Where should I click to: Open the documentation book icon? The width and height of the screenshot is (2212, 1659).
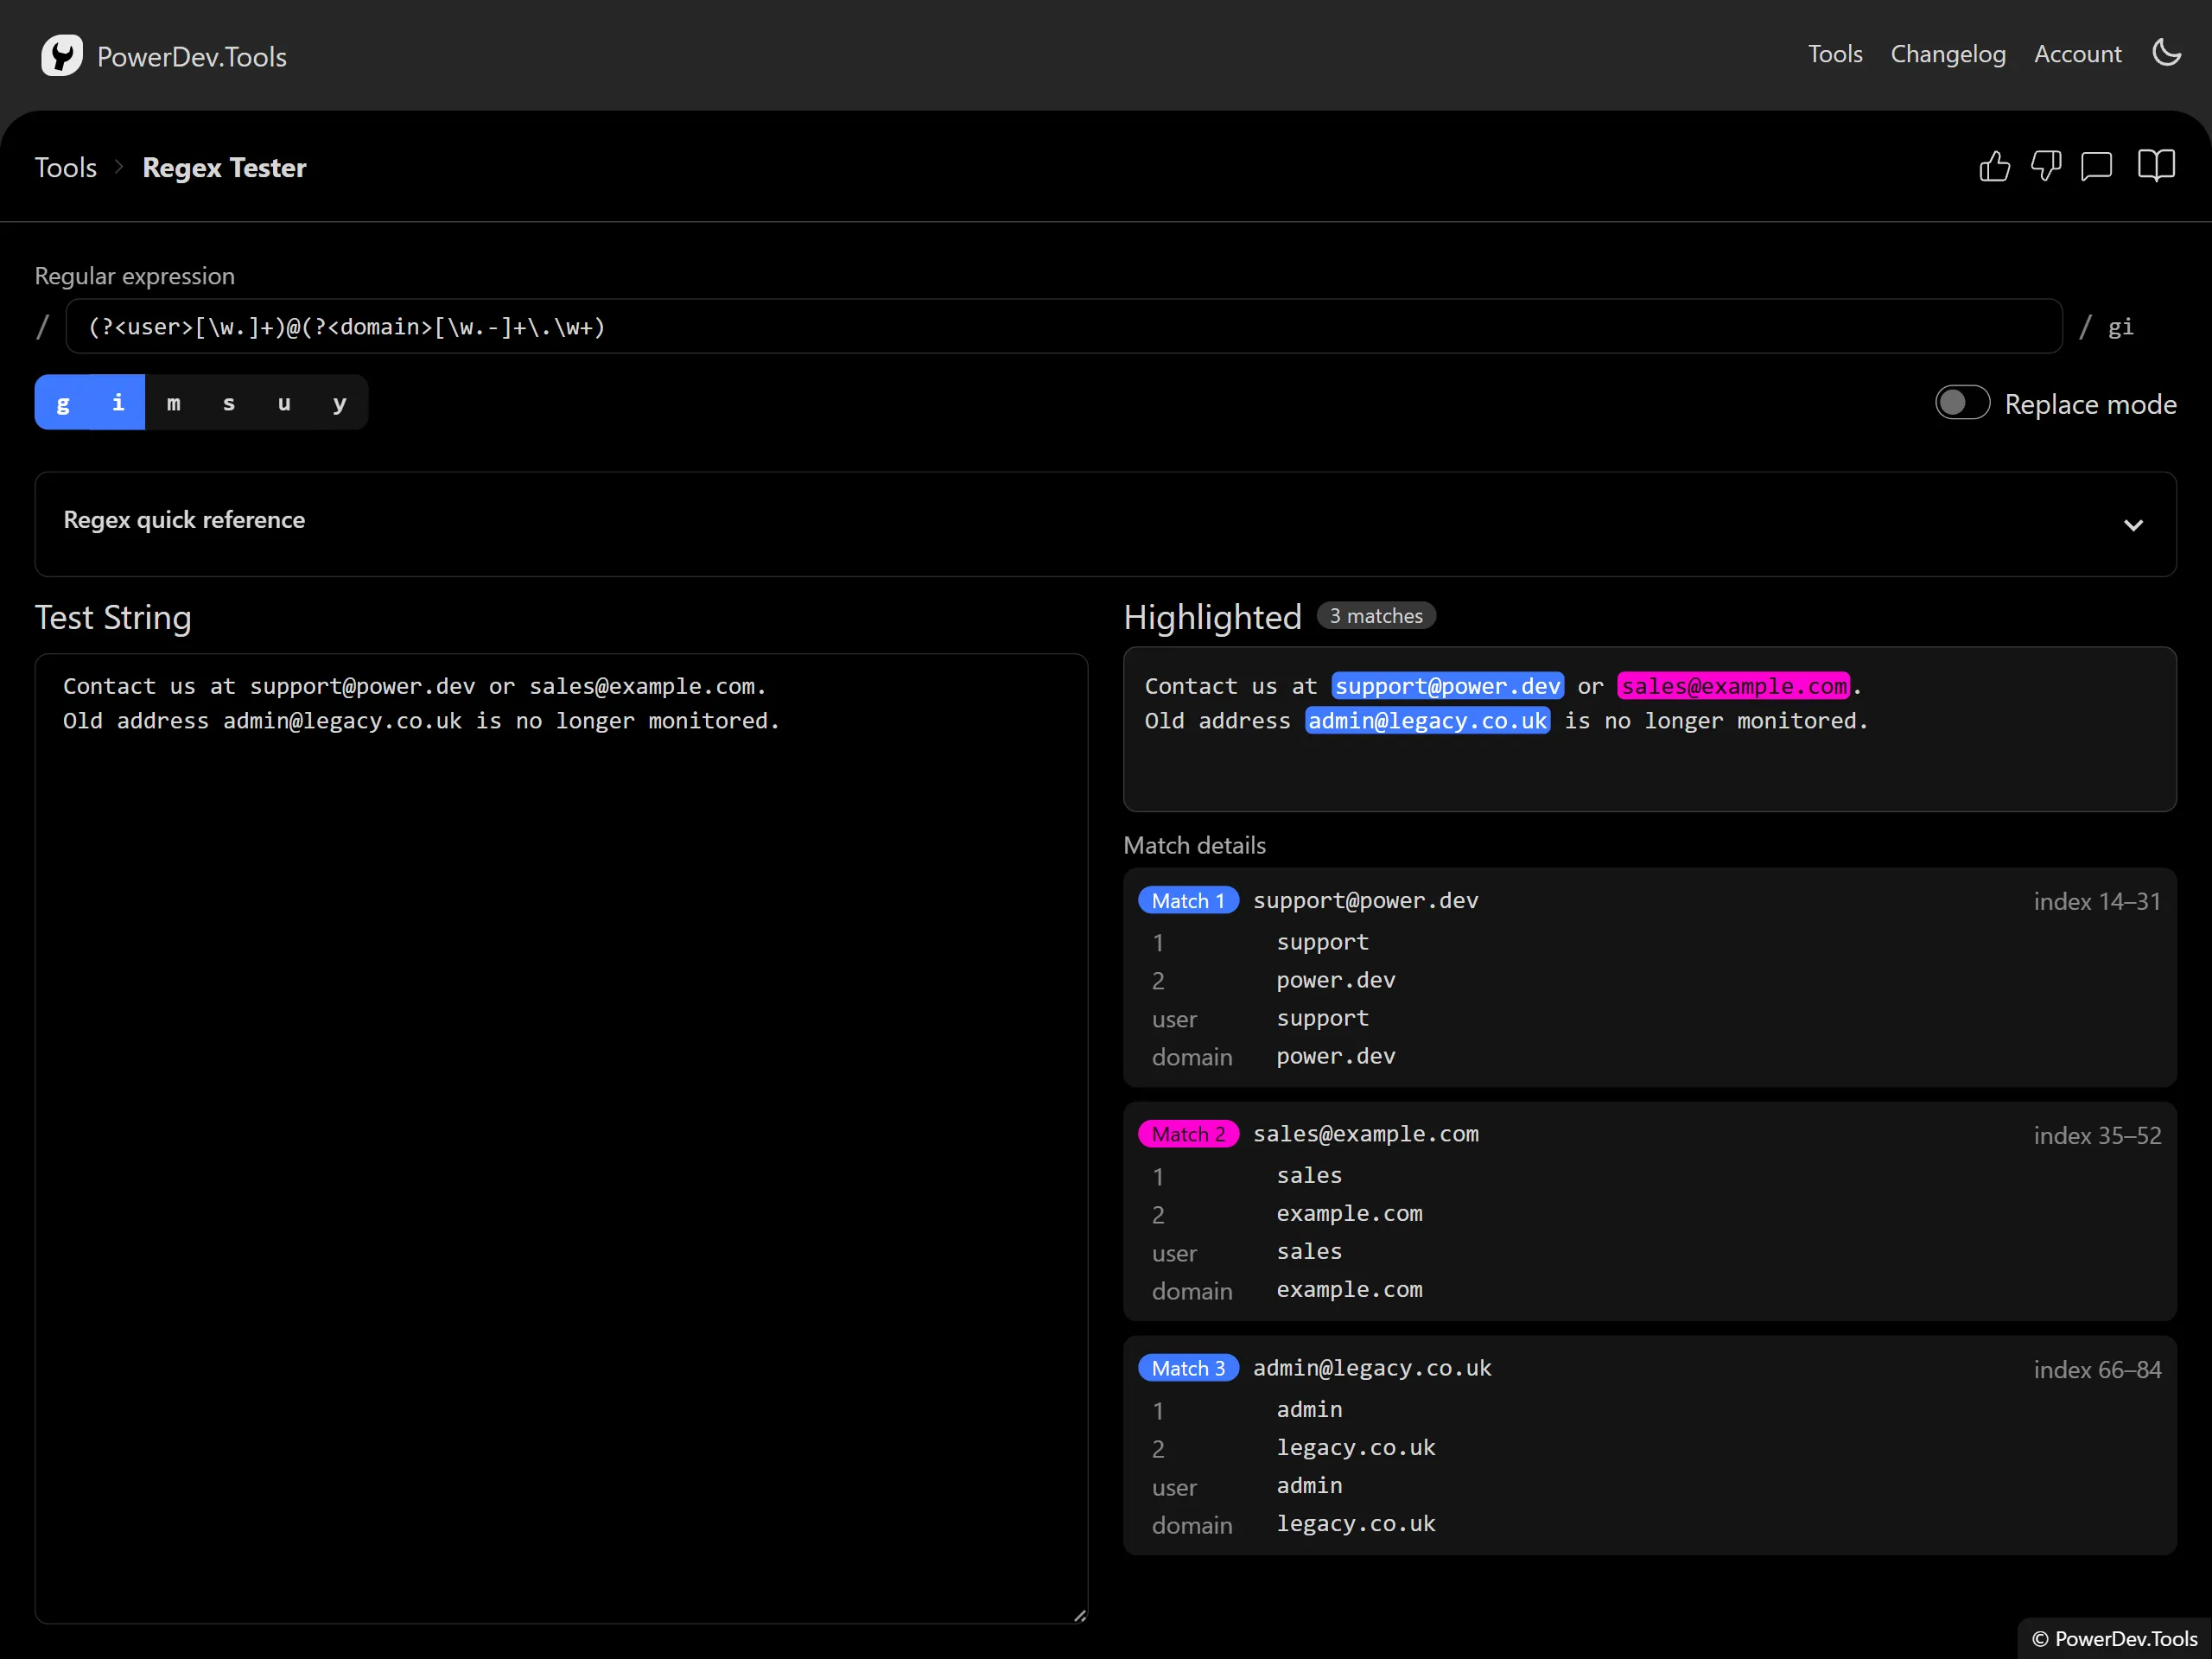(x=2156, y=166)
